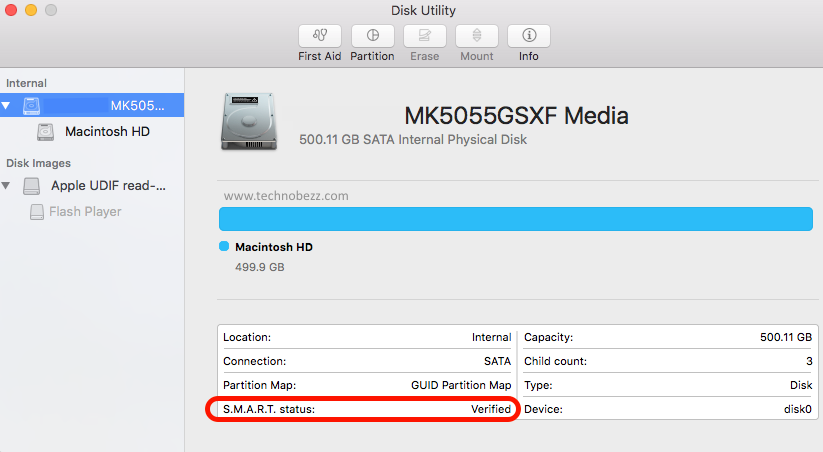Collapse the Apple UDIF disclosure triangle

(x=6, y=185)
